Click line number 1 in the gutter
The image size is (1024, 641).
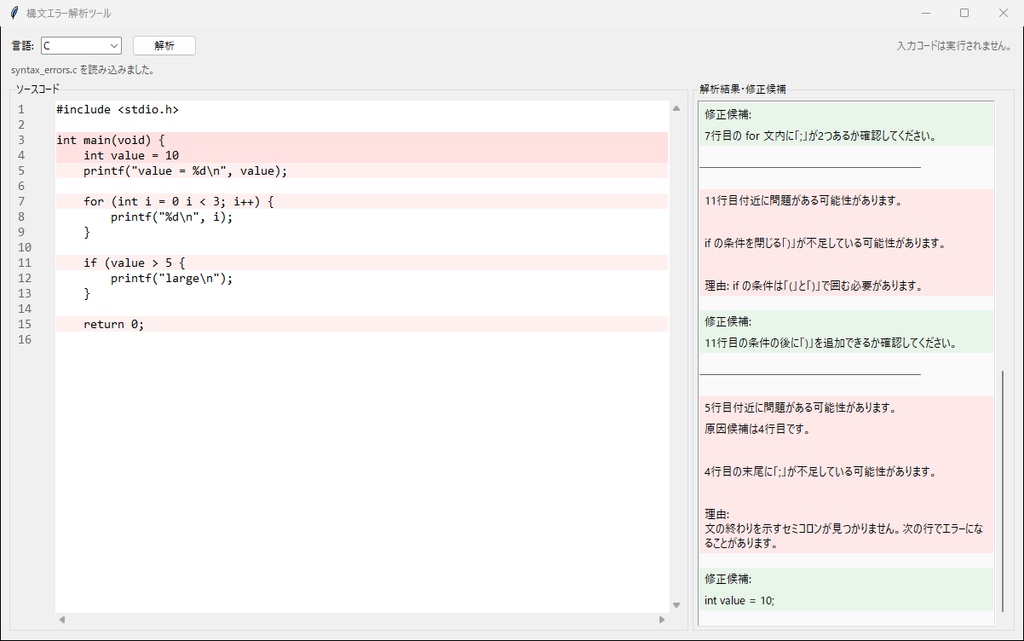coord(21,110)
